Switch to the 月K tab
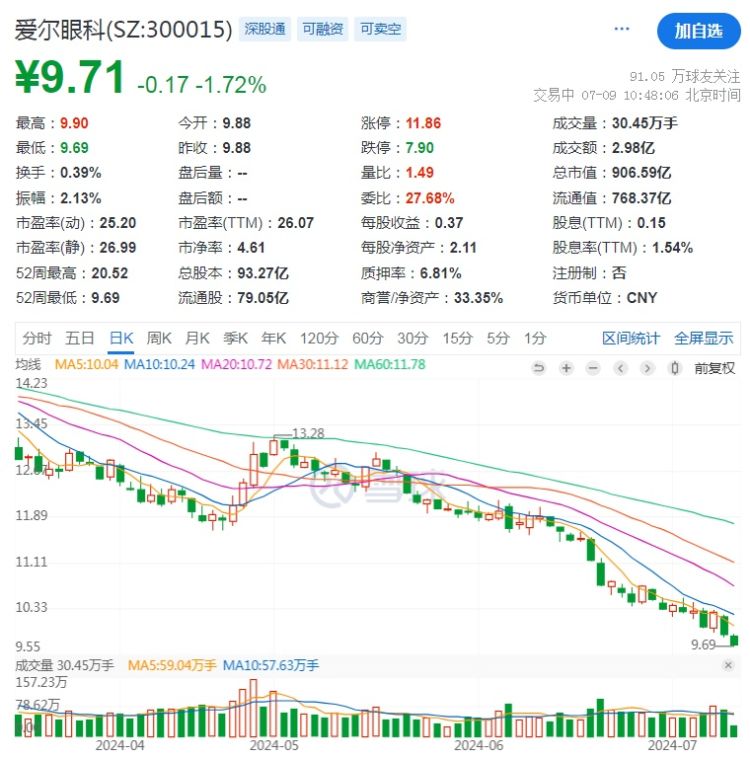 pyautogui.click(x=197, y=338)
